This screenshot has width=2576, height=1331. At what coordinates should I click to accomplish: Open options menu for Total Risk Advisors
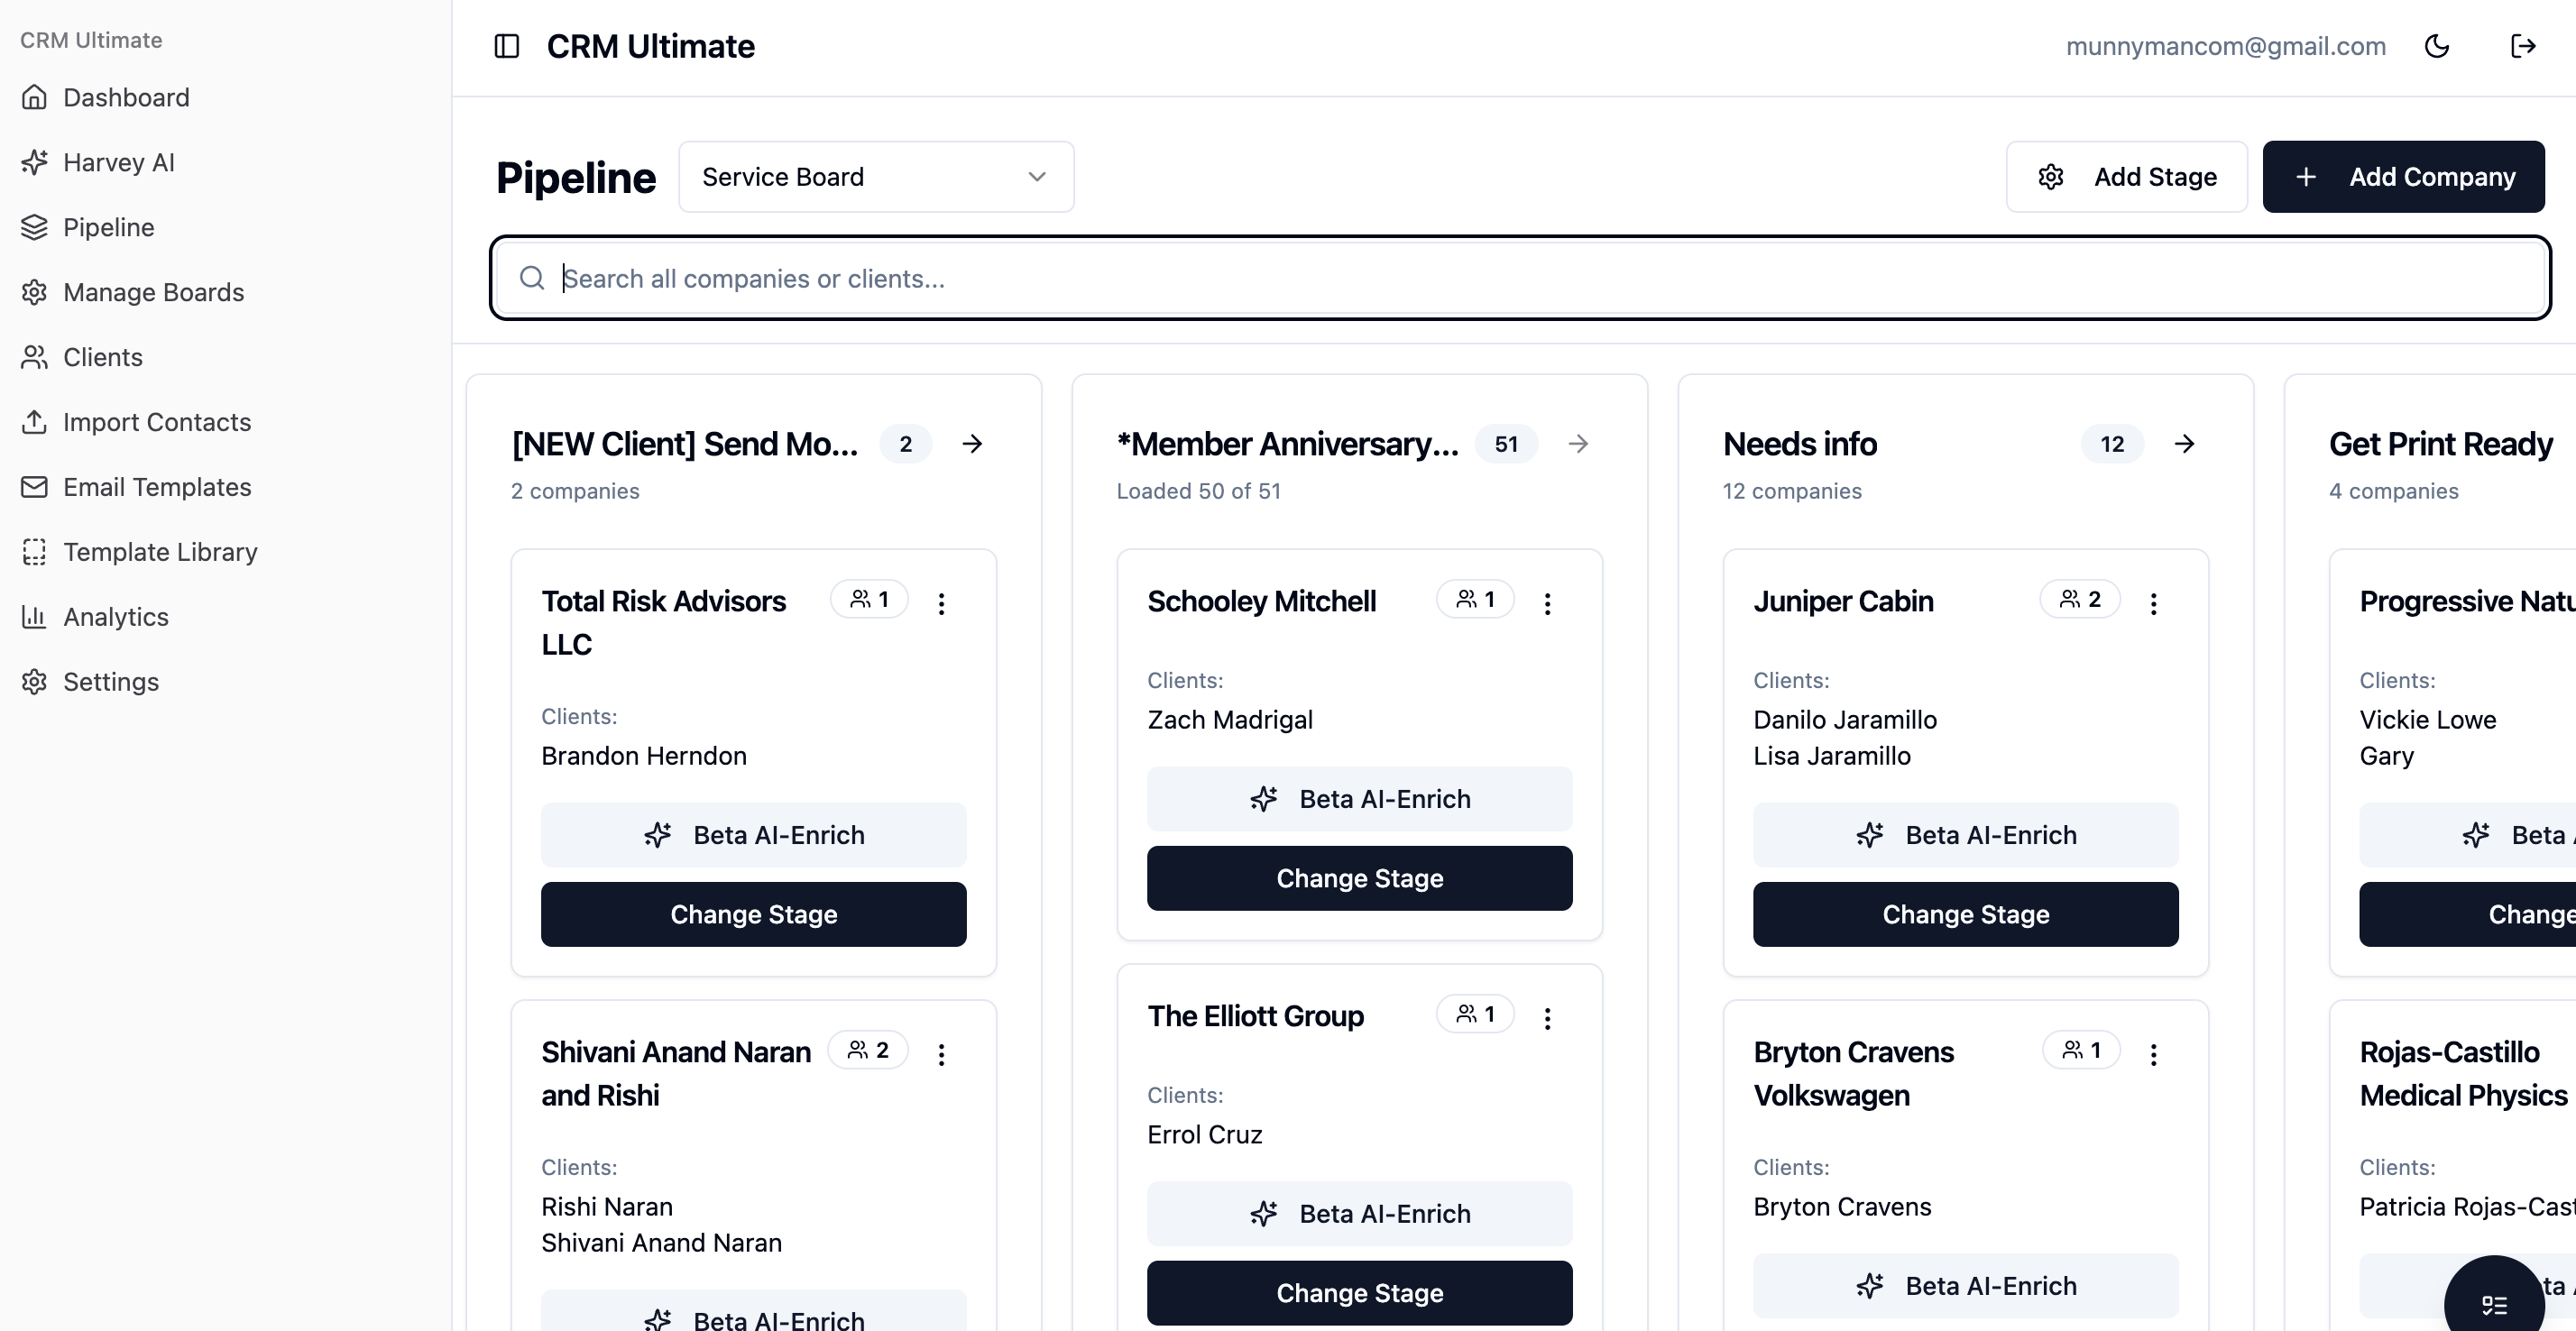click(941, 602)
